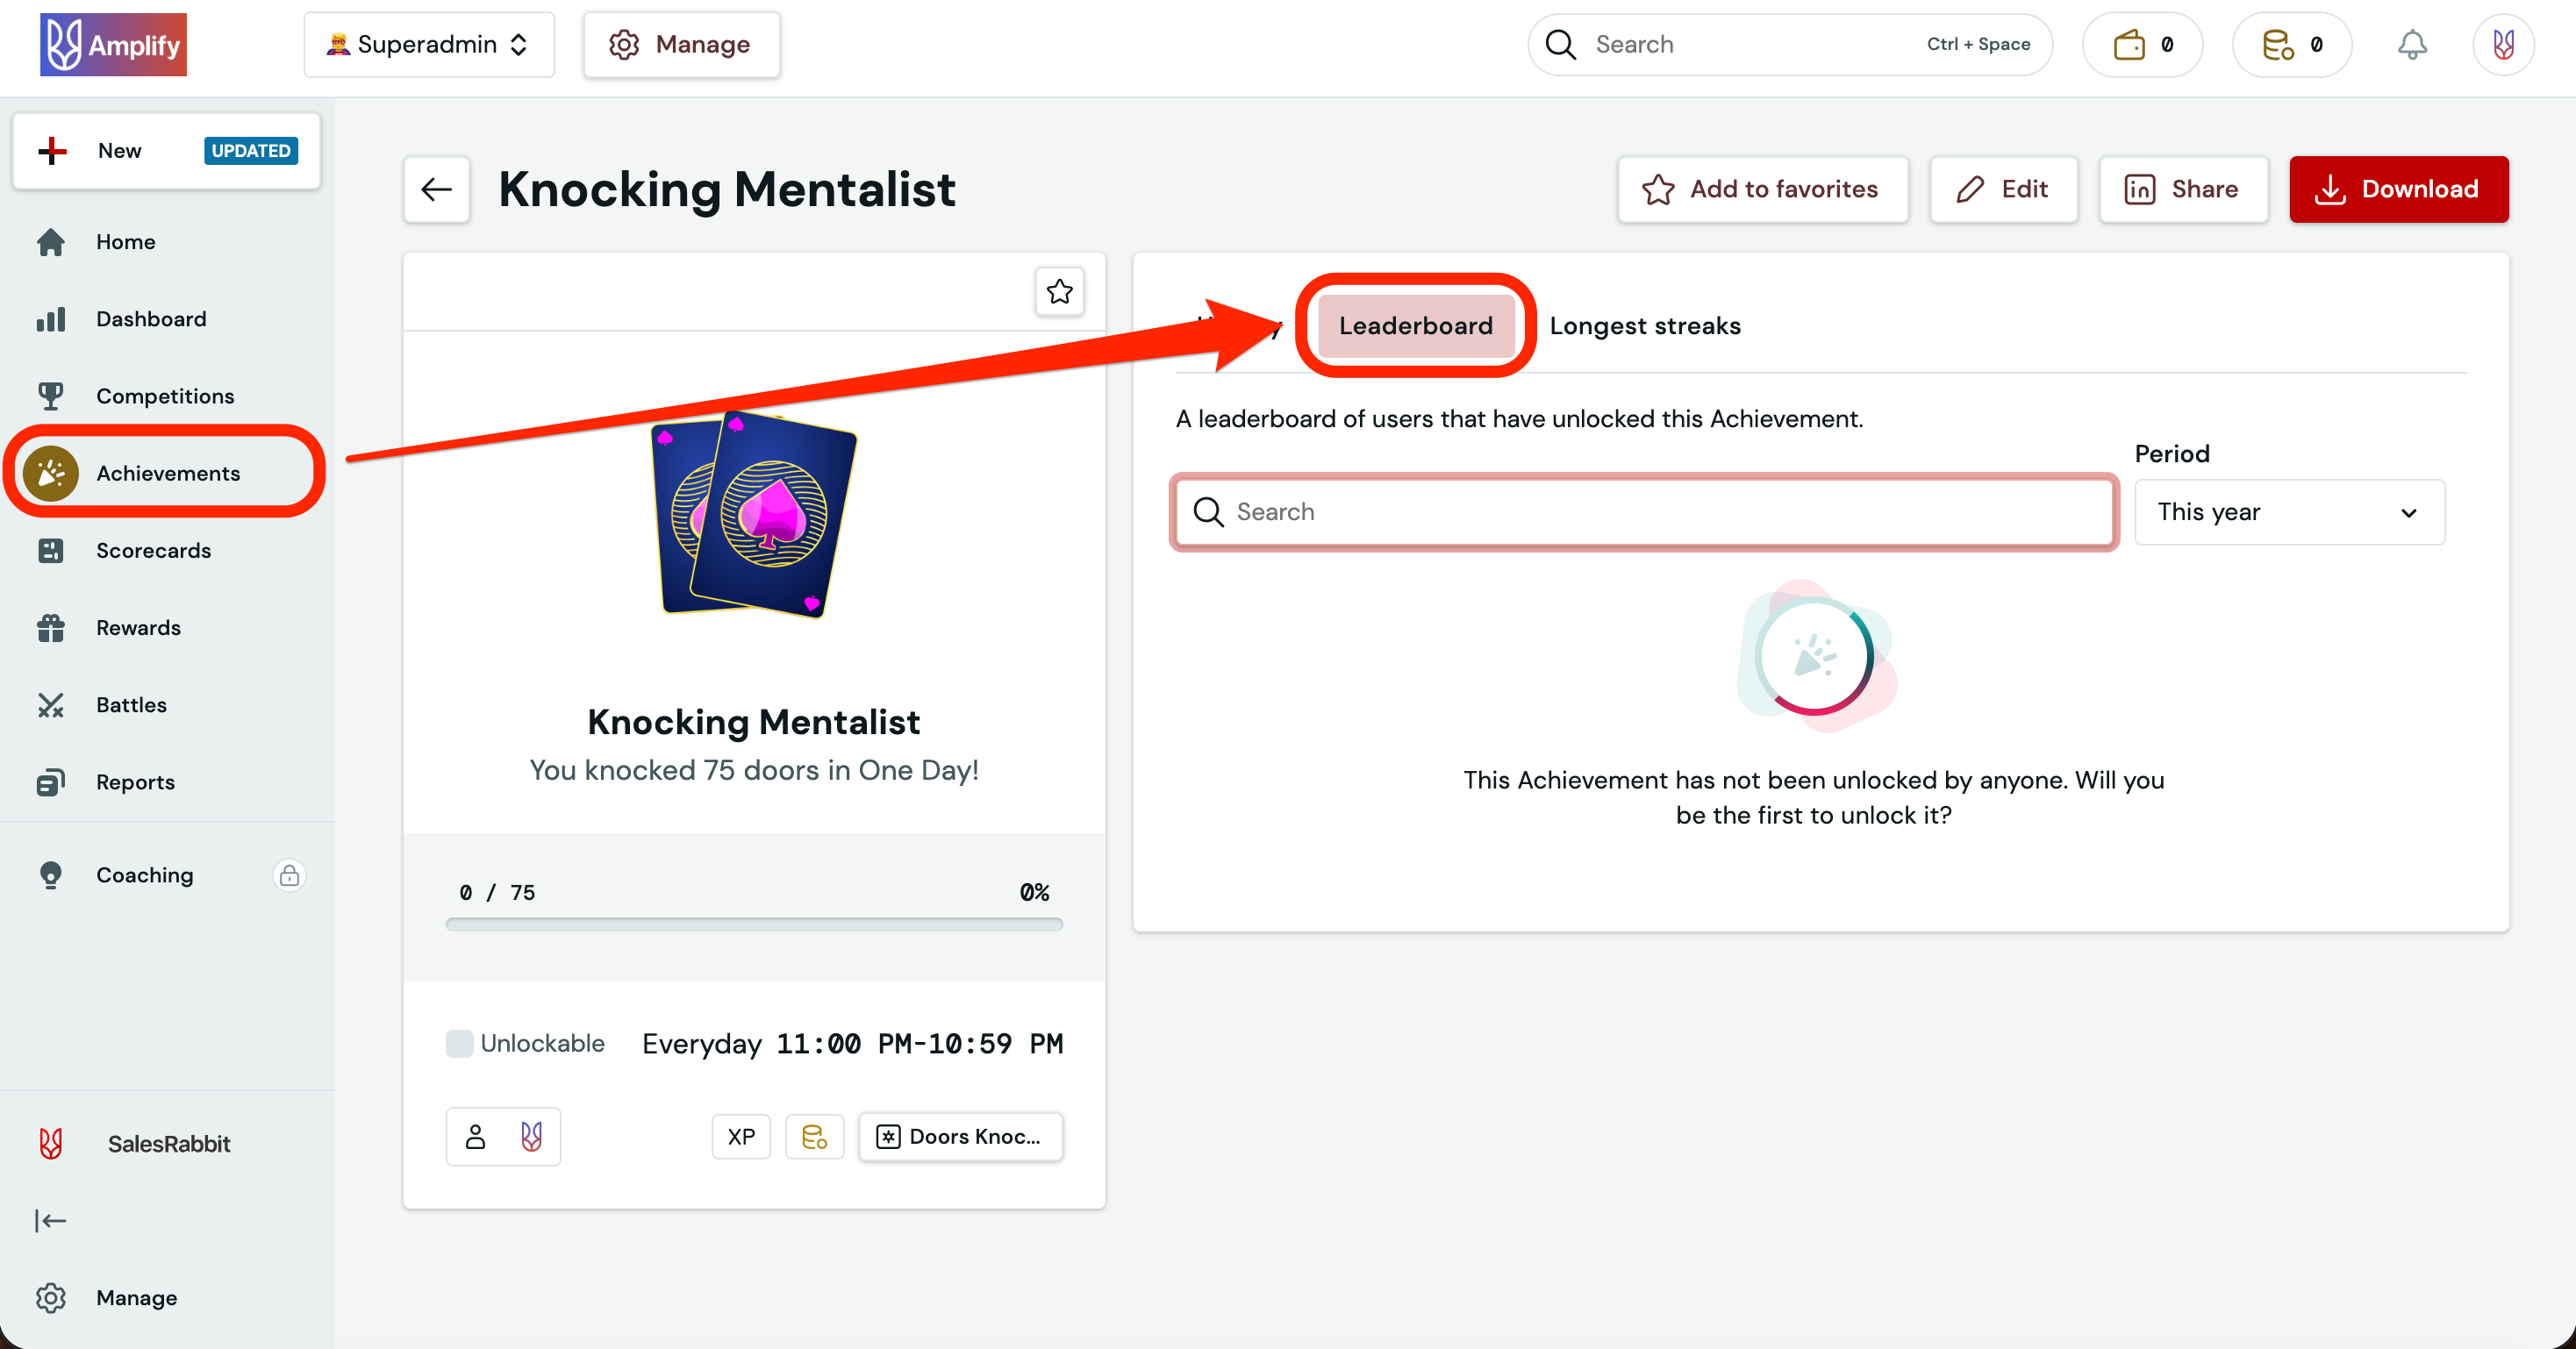2576x1349 pixels.
Task: Click the coins balance icon in the top bar
Action: click(x=2278, y=45)
